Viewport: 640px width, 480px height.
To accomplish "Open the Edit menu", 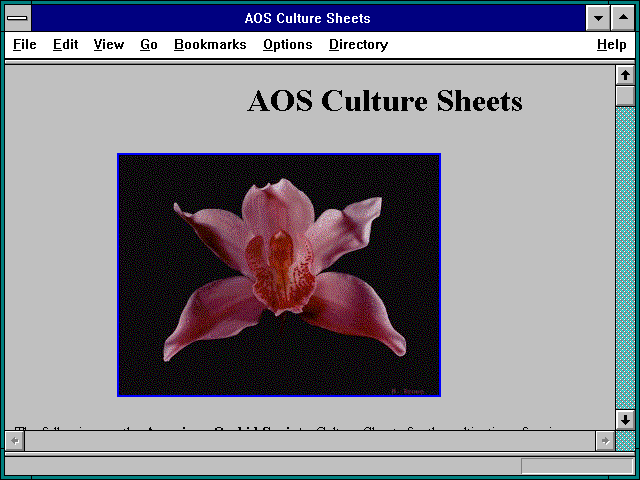I will pos(65,44).
